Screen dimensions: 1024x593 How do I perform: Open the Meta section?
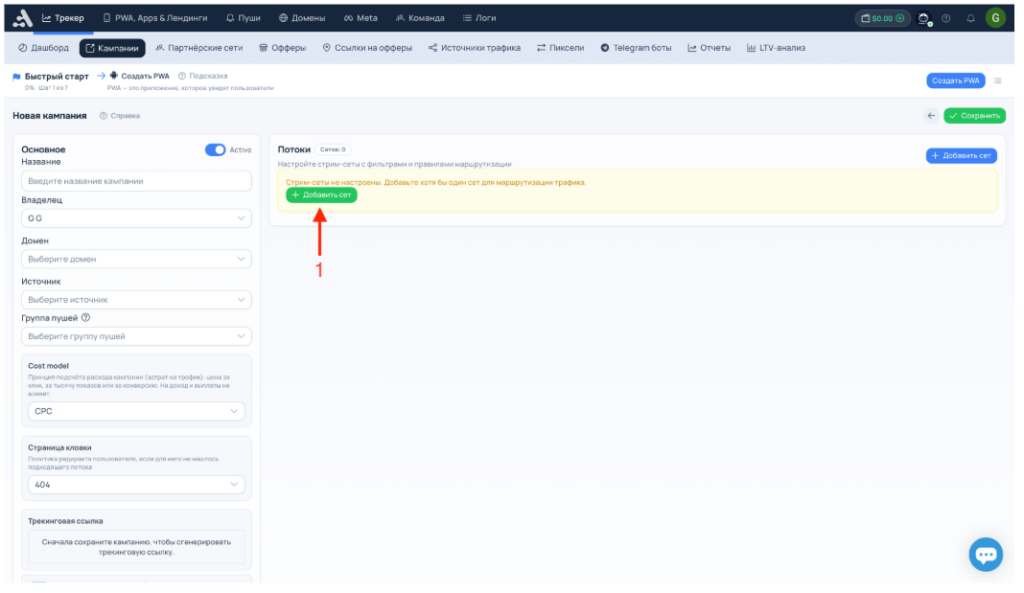(x=360, y=18)
